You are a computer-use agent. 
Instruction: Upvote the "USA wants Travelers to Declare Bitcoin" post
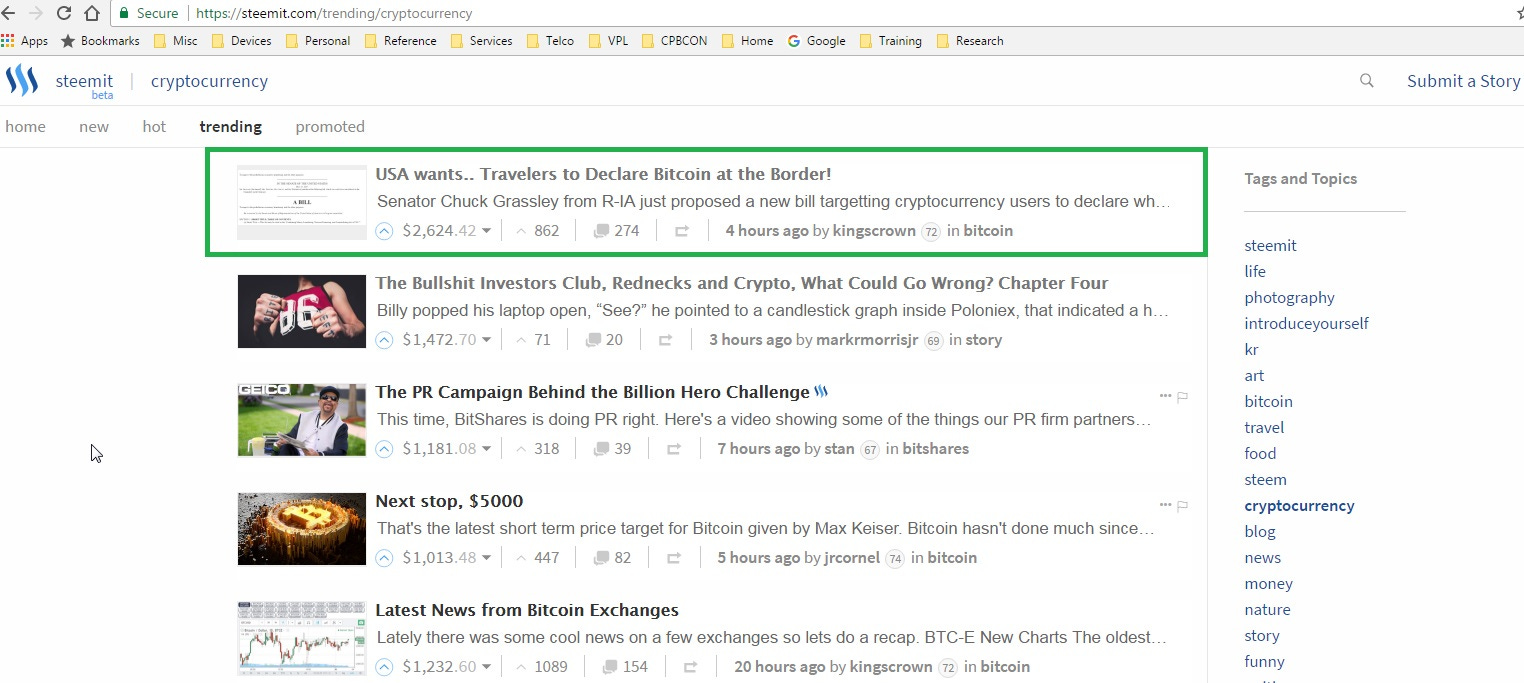pos(383,230)
